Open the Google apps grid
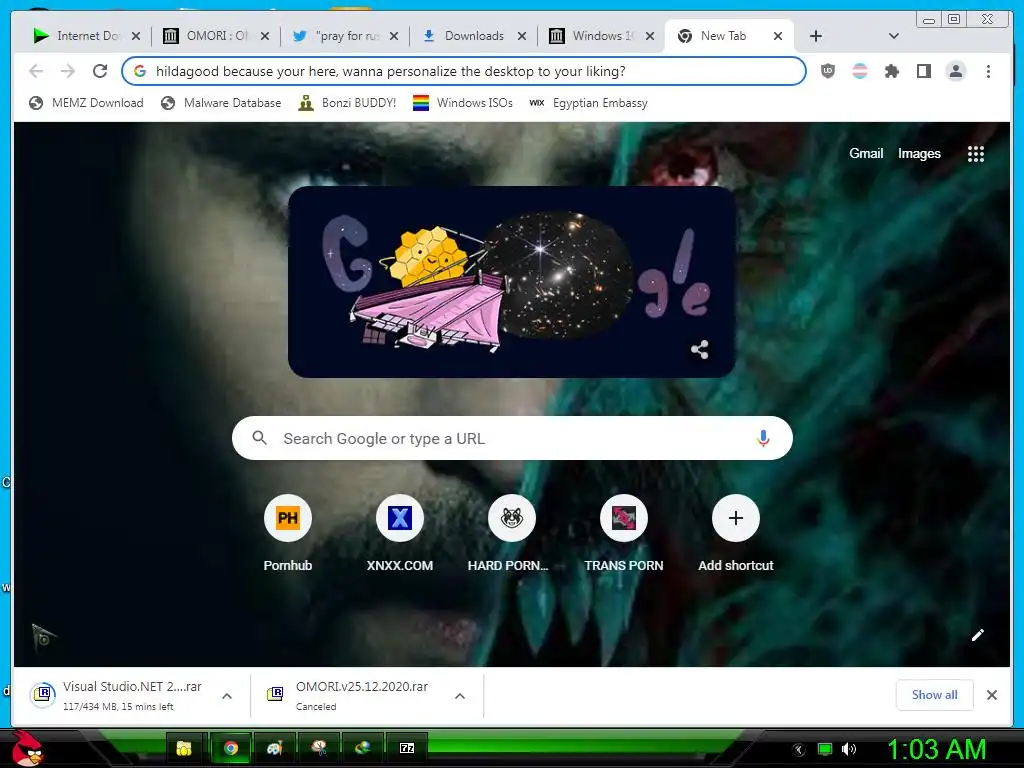 click(976, 153)
